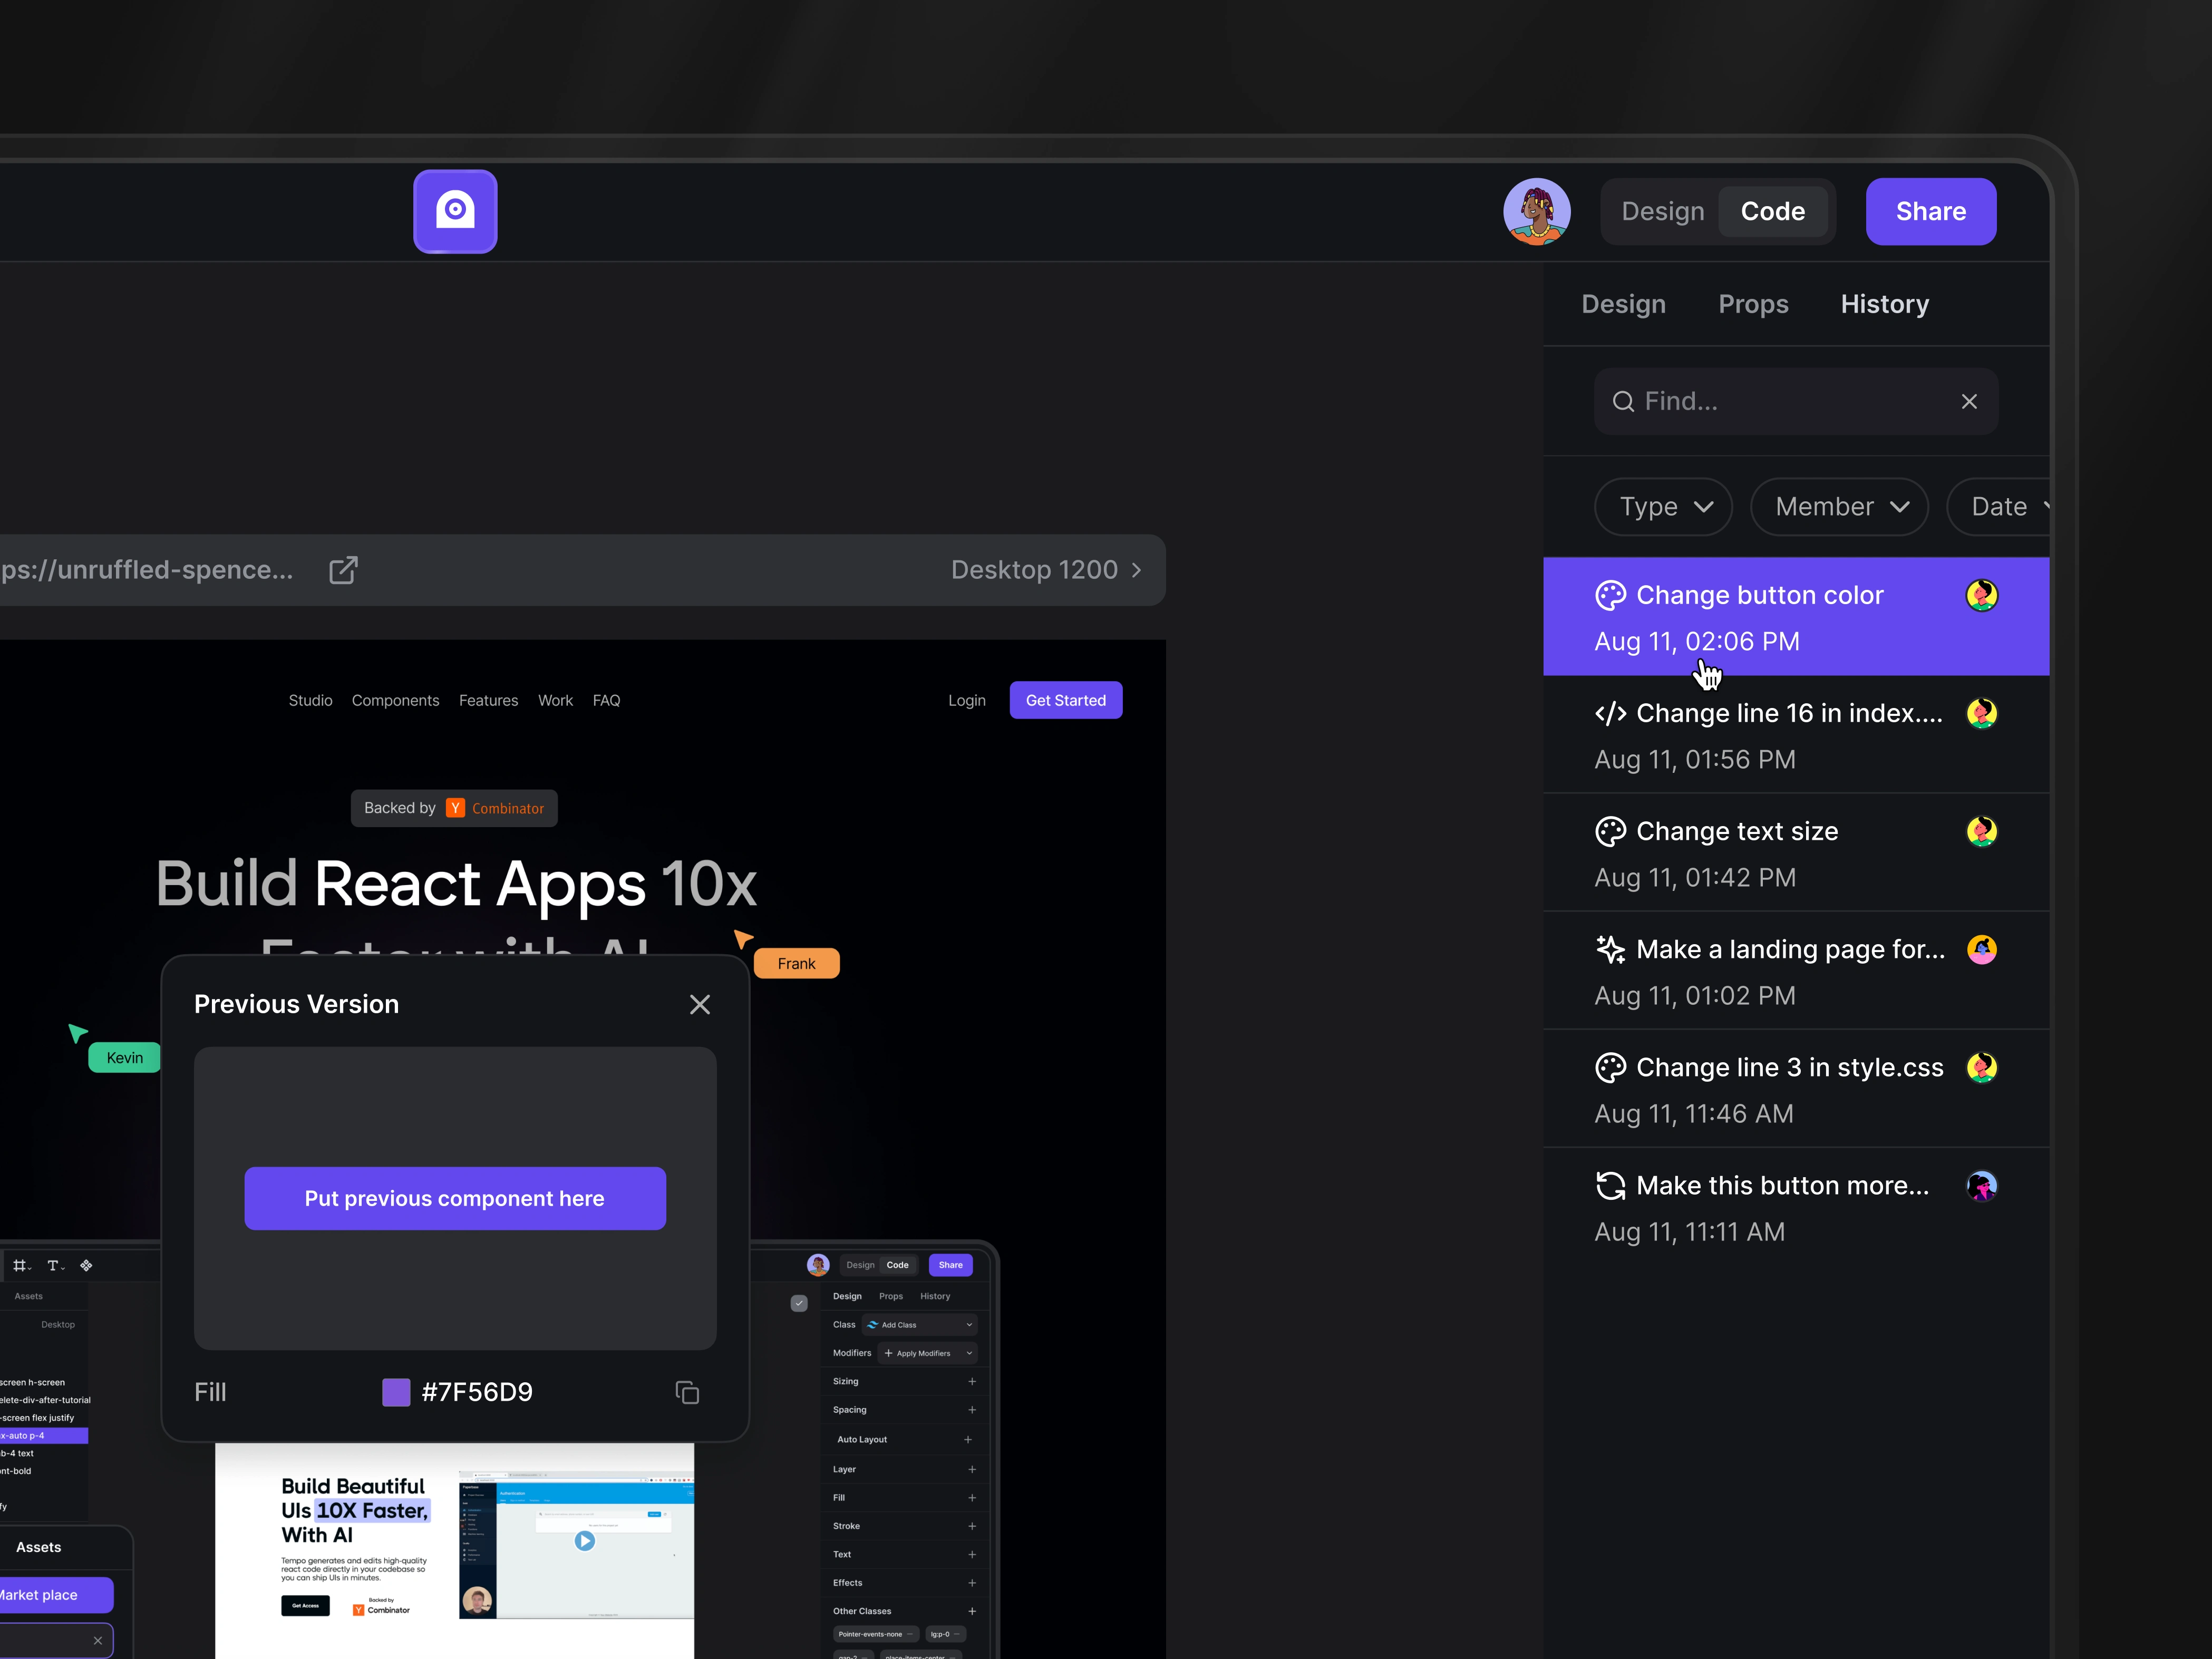Screen dimensions: 2212x1659
Task: Open the History tab in right panel
Action: 1884,304
